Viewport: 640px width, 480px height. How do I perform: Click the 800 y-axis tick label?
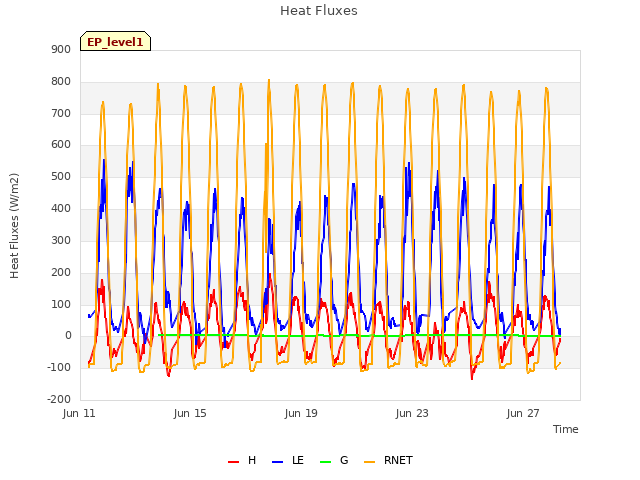pos(61,82)
